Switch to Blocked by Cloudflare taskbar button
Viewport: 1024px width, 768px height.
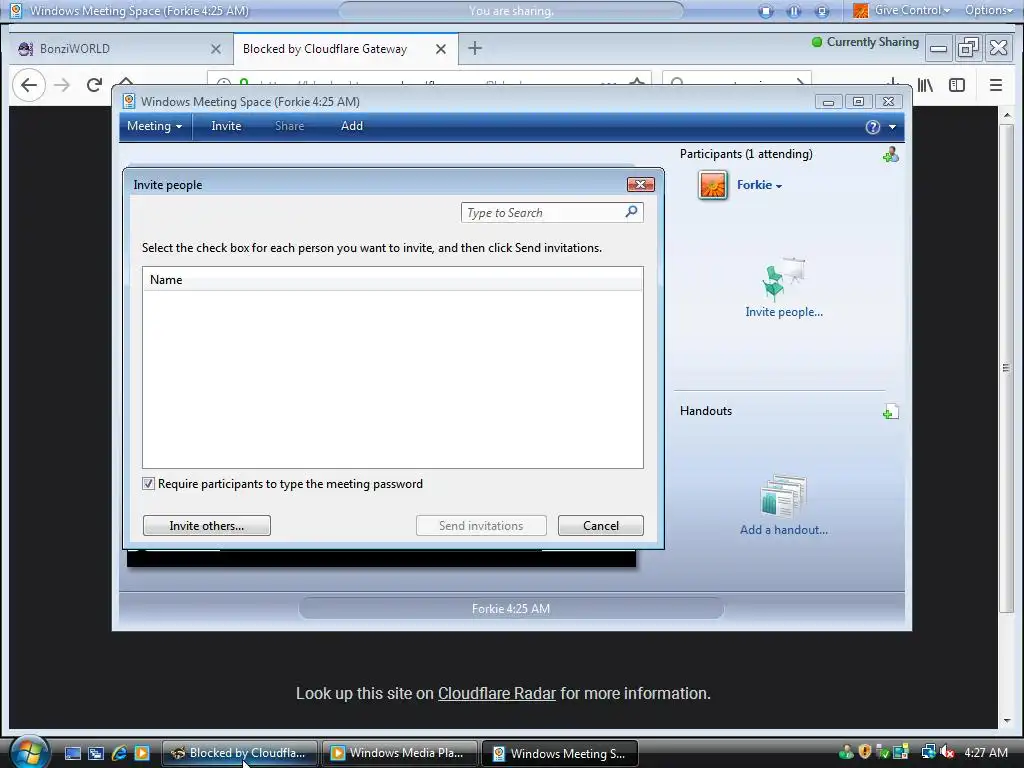coord(239,753)
